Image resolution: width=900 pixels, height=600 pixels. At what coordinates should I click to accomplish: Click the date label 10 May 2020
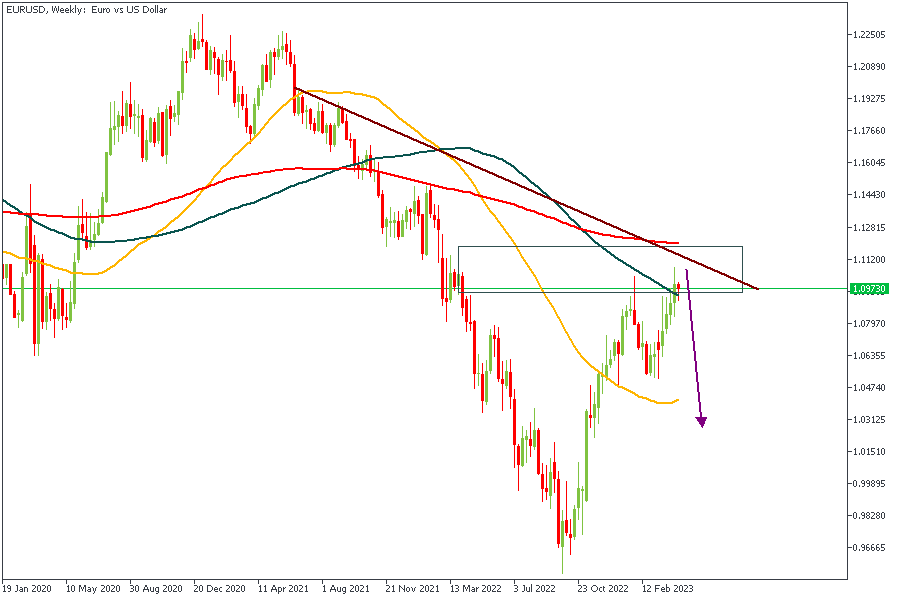(93, 589)
